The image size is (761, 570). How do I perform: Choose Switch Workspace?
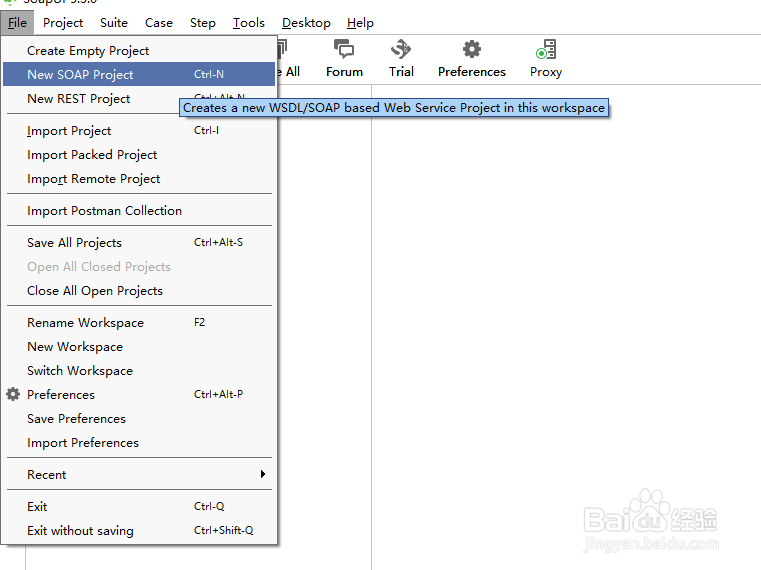pos(139,370)
